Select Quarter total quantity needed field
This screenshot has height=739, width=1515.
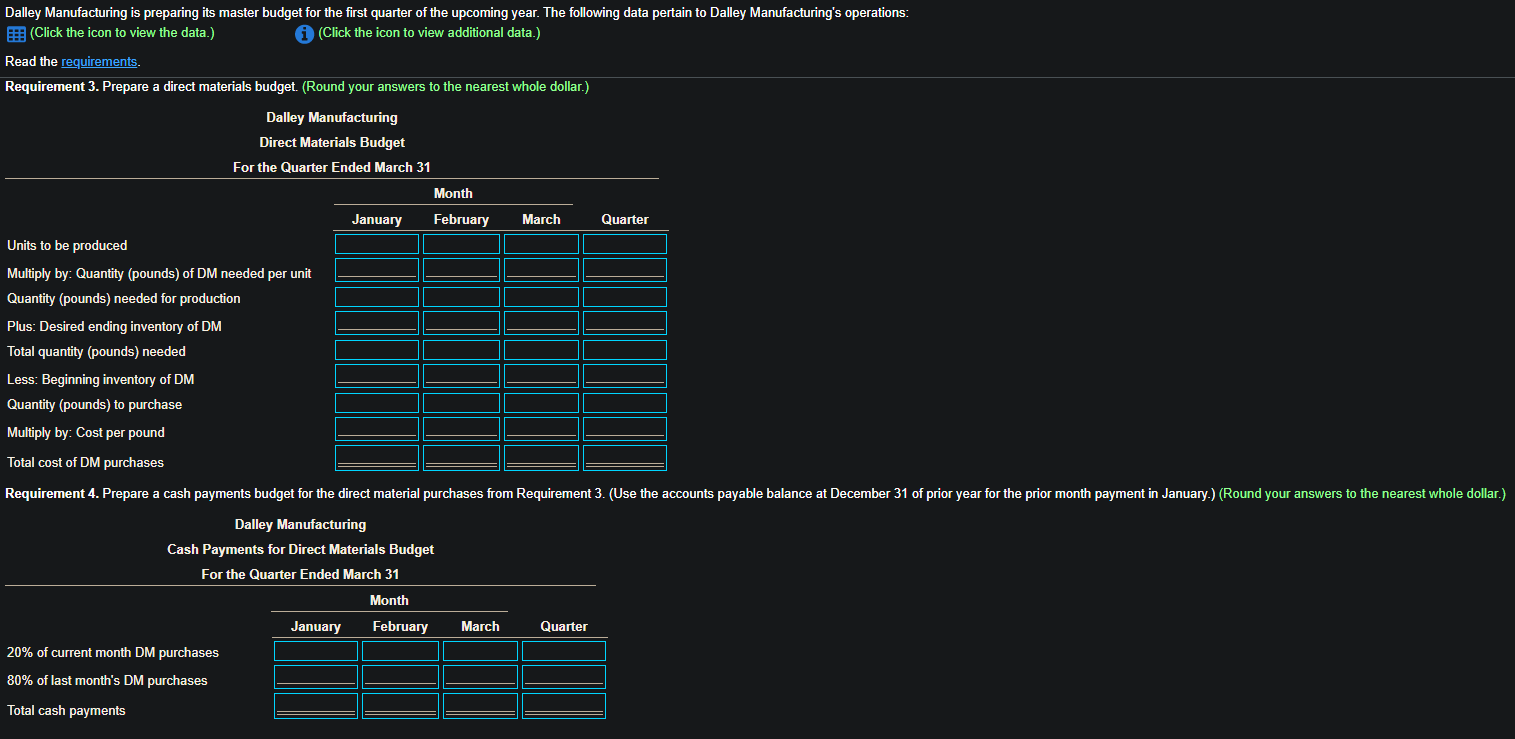coord(625,350)
